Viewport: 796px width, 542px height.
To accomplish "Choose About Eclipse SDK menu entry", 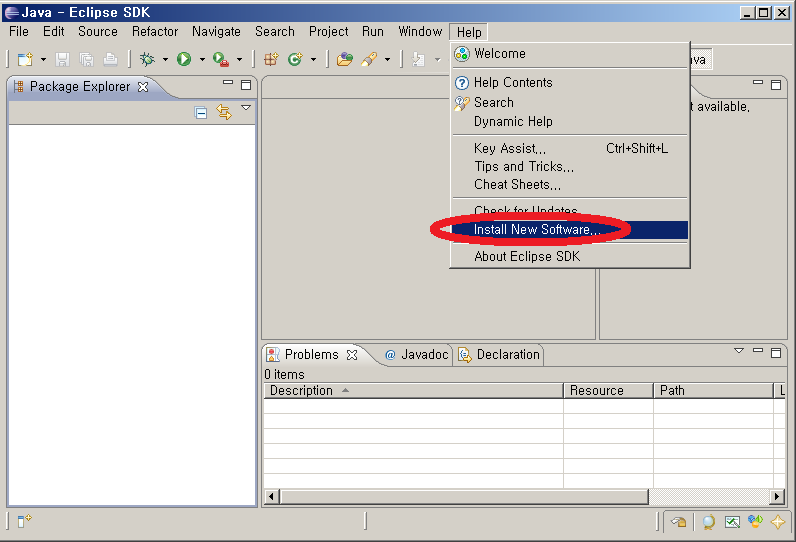I will [570, 256].
